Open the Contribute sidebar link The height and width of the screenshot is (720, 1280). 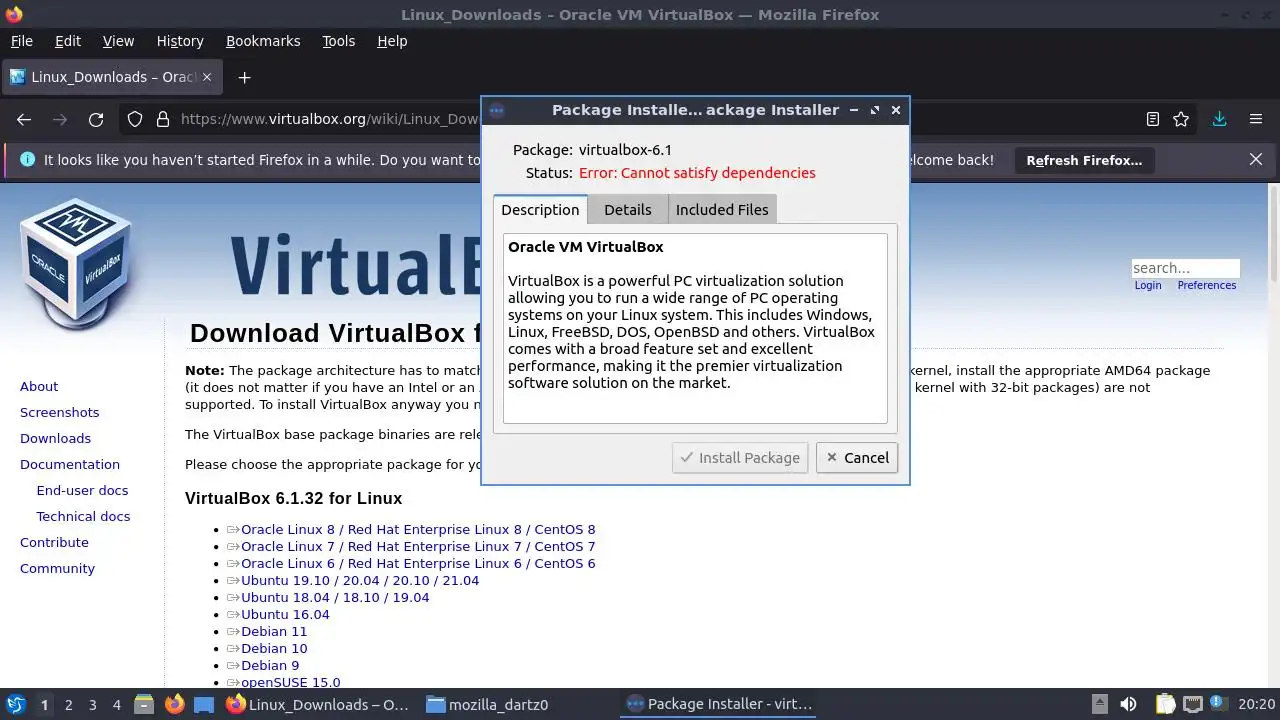[54, 542]
